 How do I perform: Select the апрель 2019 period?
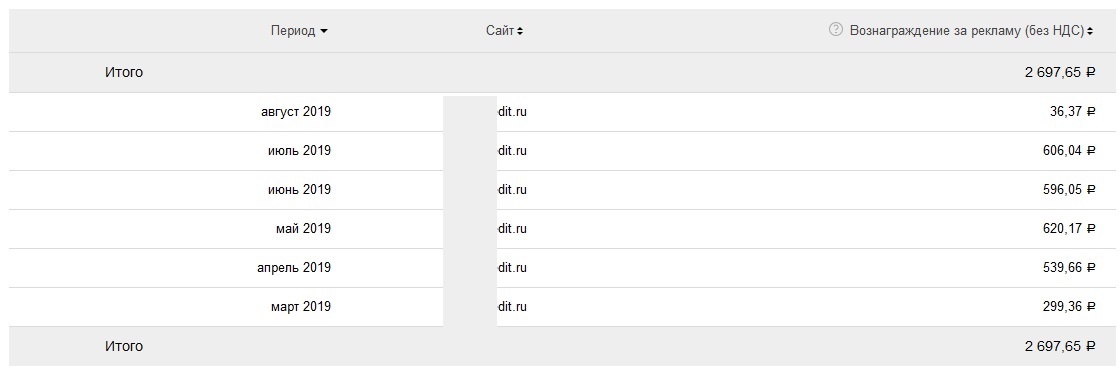(294, 268)
